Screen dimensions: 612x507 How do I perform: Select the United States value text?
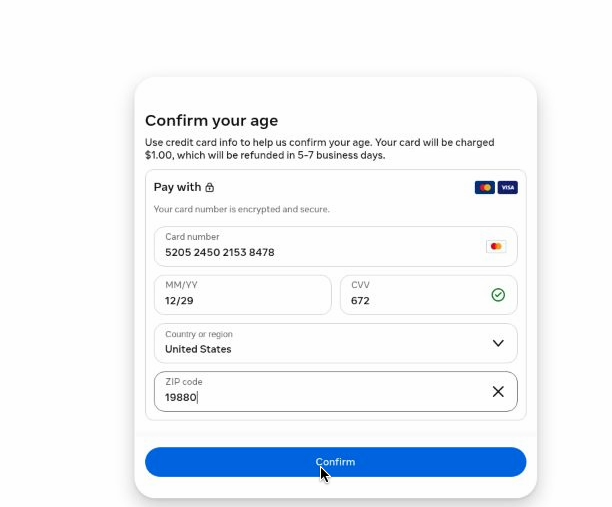[198, 349]
